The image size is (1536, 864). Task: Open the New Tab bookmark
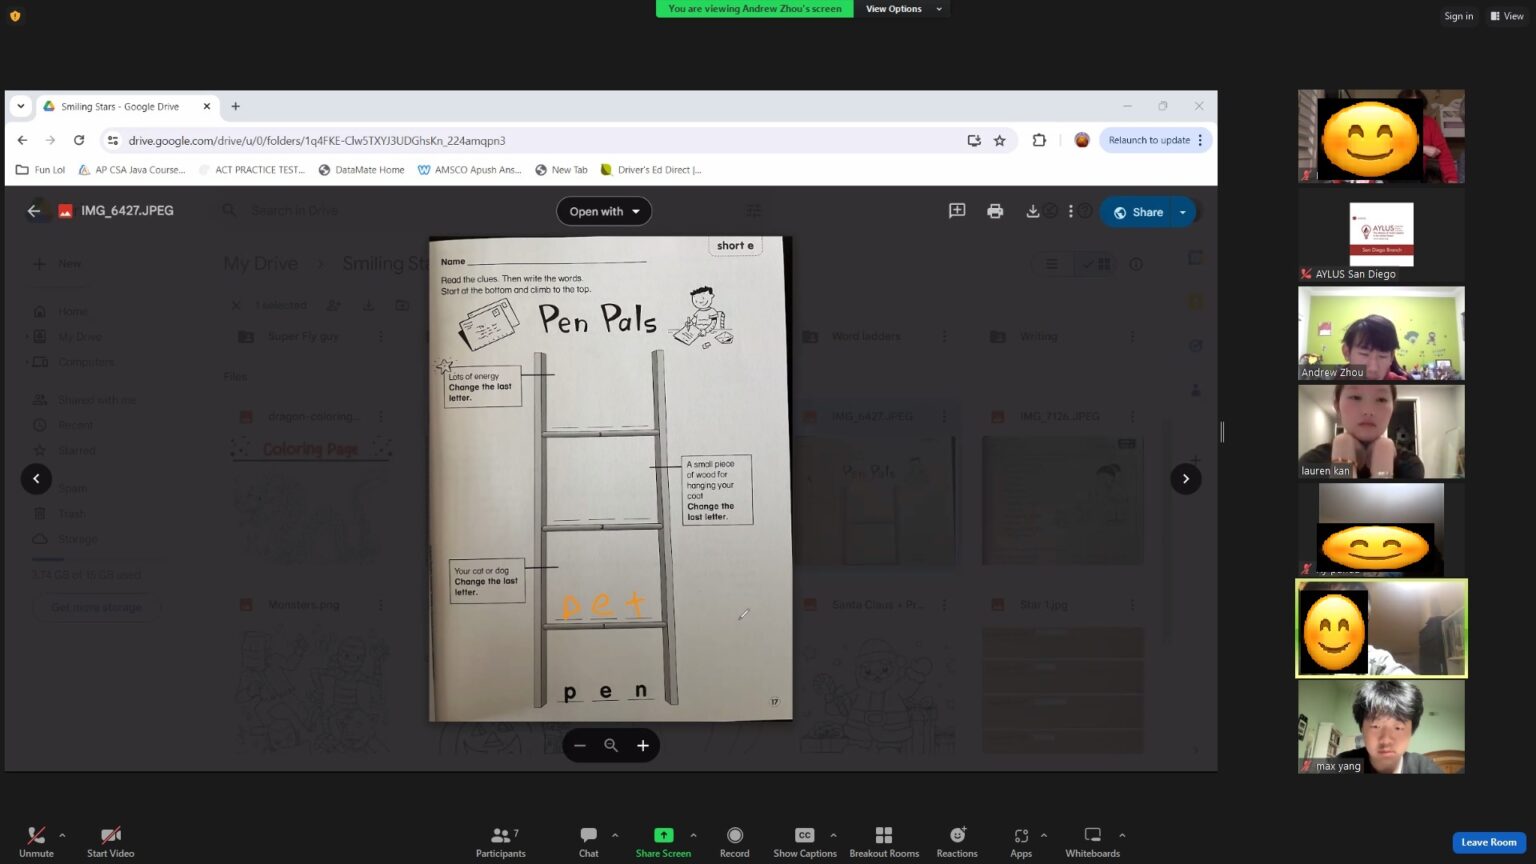(x=561, y=170)
